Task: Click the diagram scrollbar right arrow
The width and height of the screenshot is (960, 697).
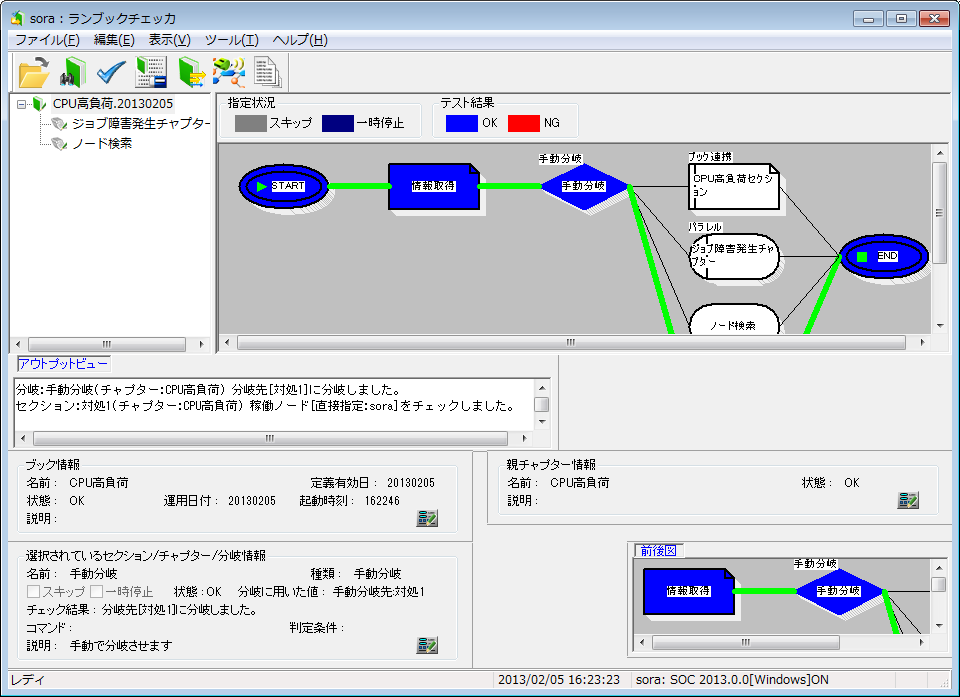Action: [x=922, y=342]
